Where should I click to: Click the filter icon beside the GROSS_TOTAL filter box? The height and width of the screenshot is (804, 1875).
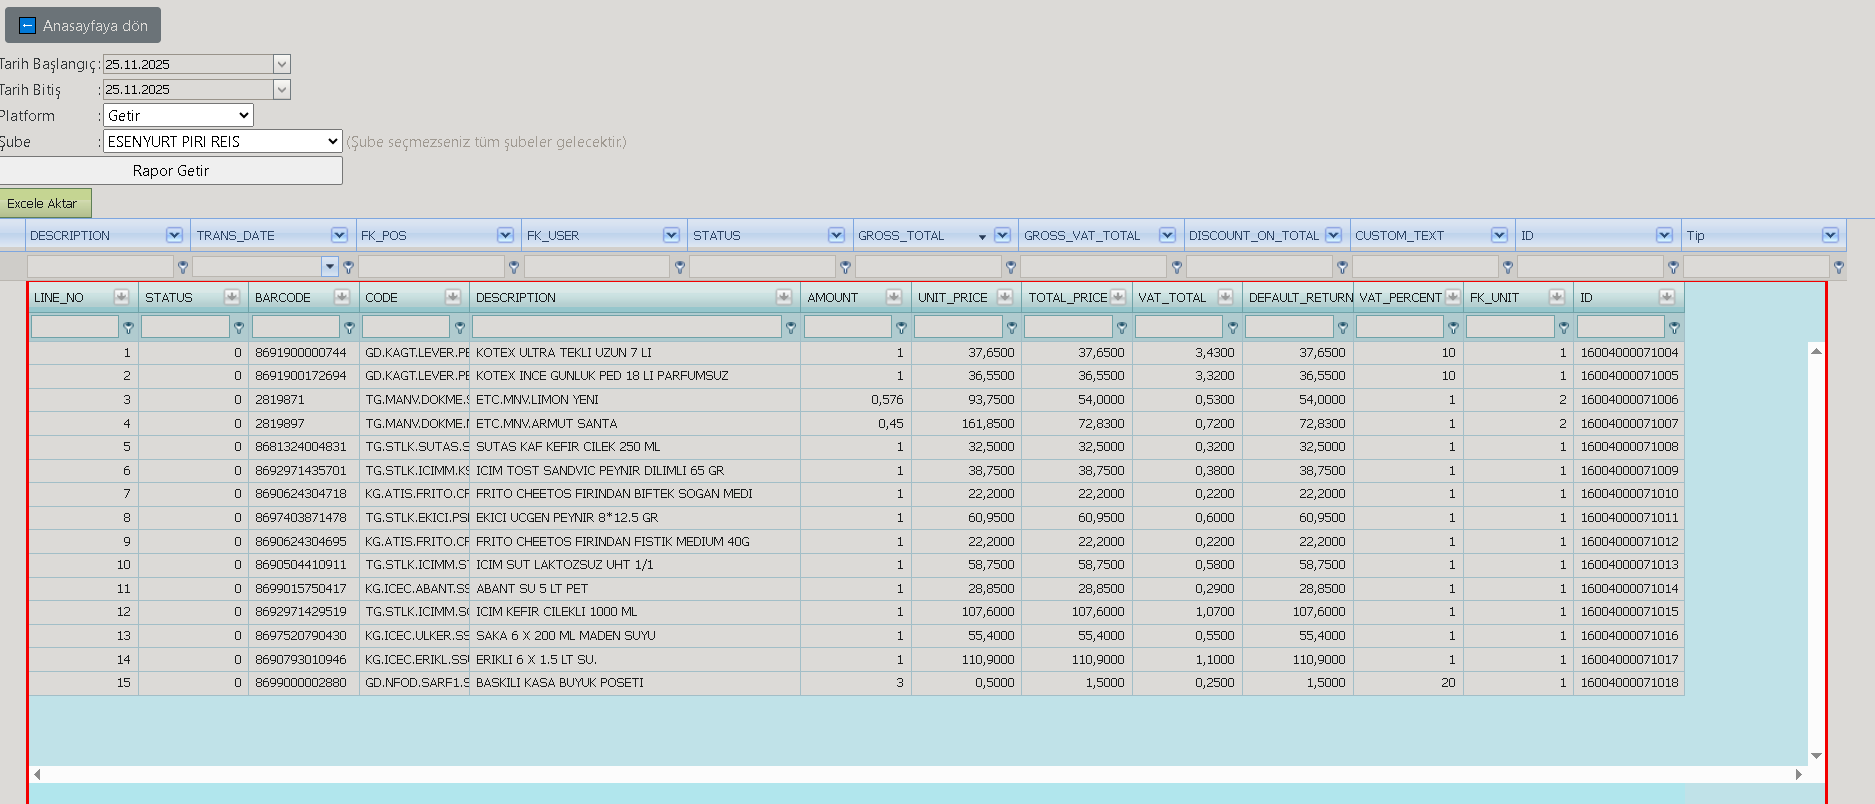point(1011,267)
